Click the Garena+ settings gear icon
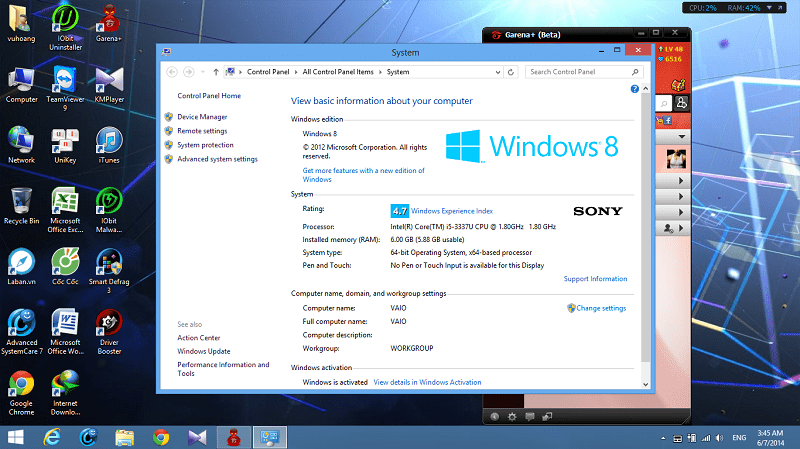 [512, 417]
